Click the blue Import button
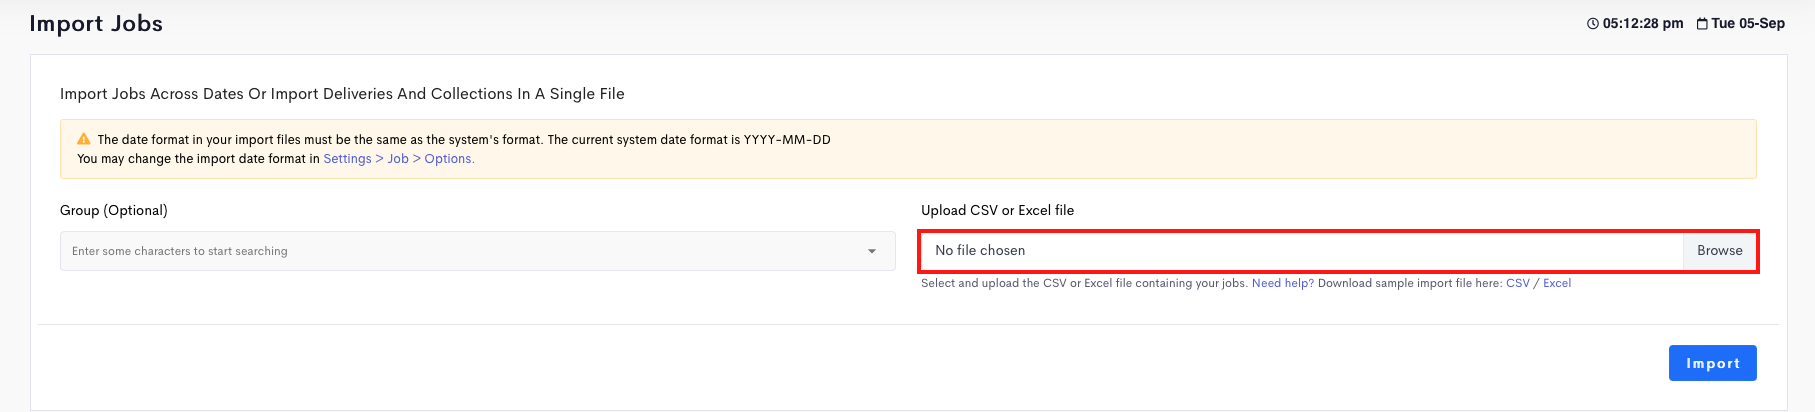This screenshot has width=1815, height=412. click(1713, 363)
